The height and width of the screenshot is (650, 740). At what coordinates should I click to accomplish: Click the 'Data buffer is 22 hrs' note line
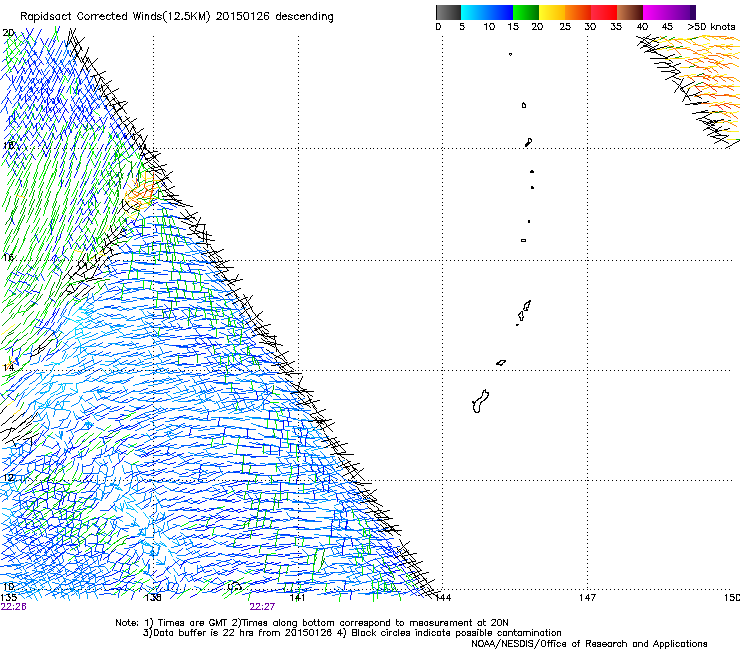(x=352, y=633)
